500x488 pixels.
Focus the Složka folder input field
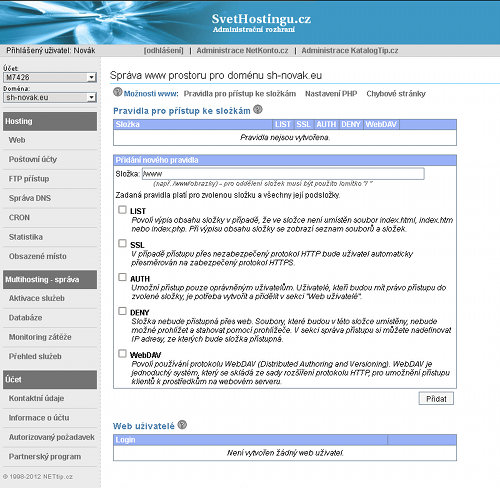[283, 174]
